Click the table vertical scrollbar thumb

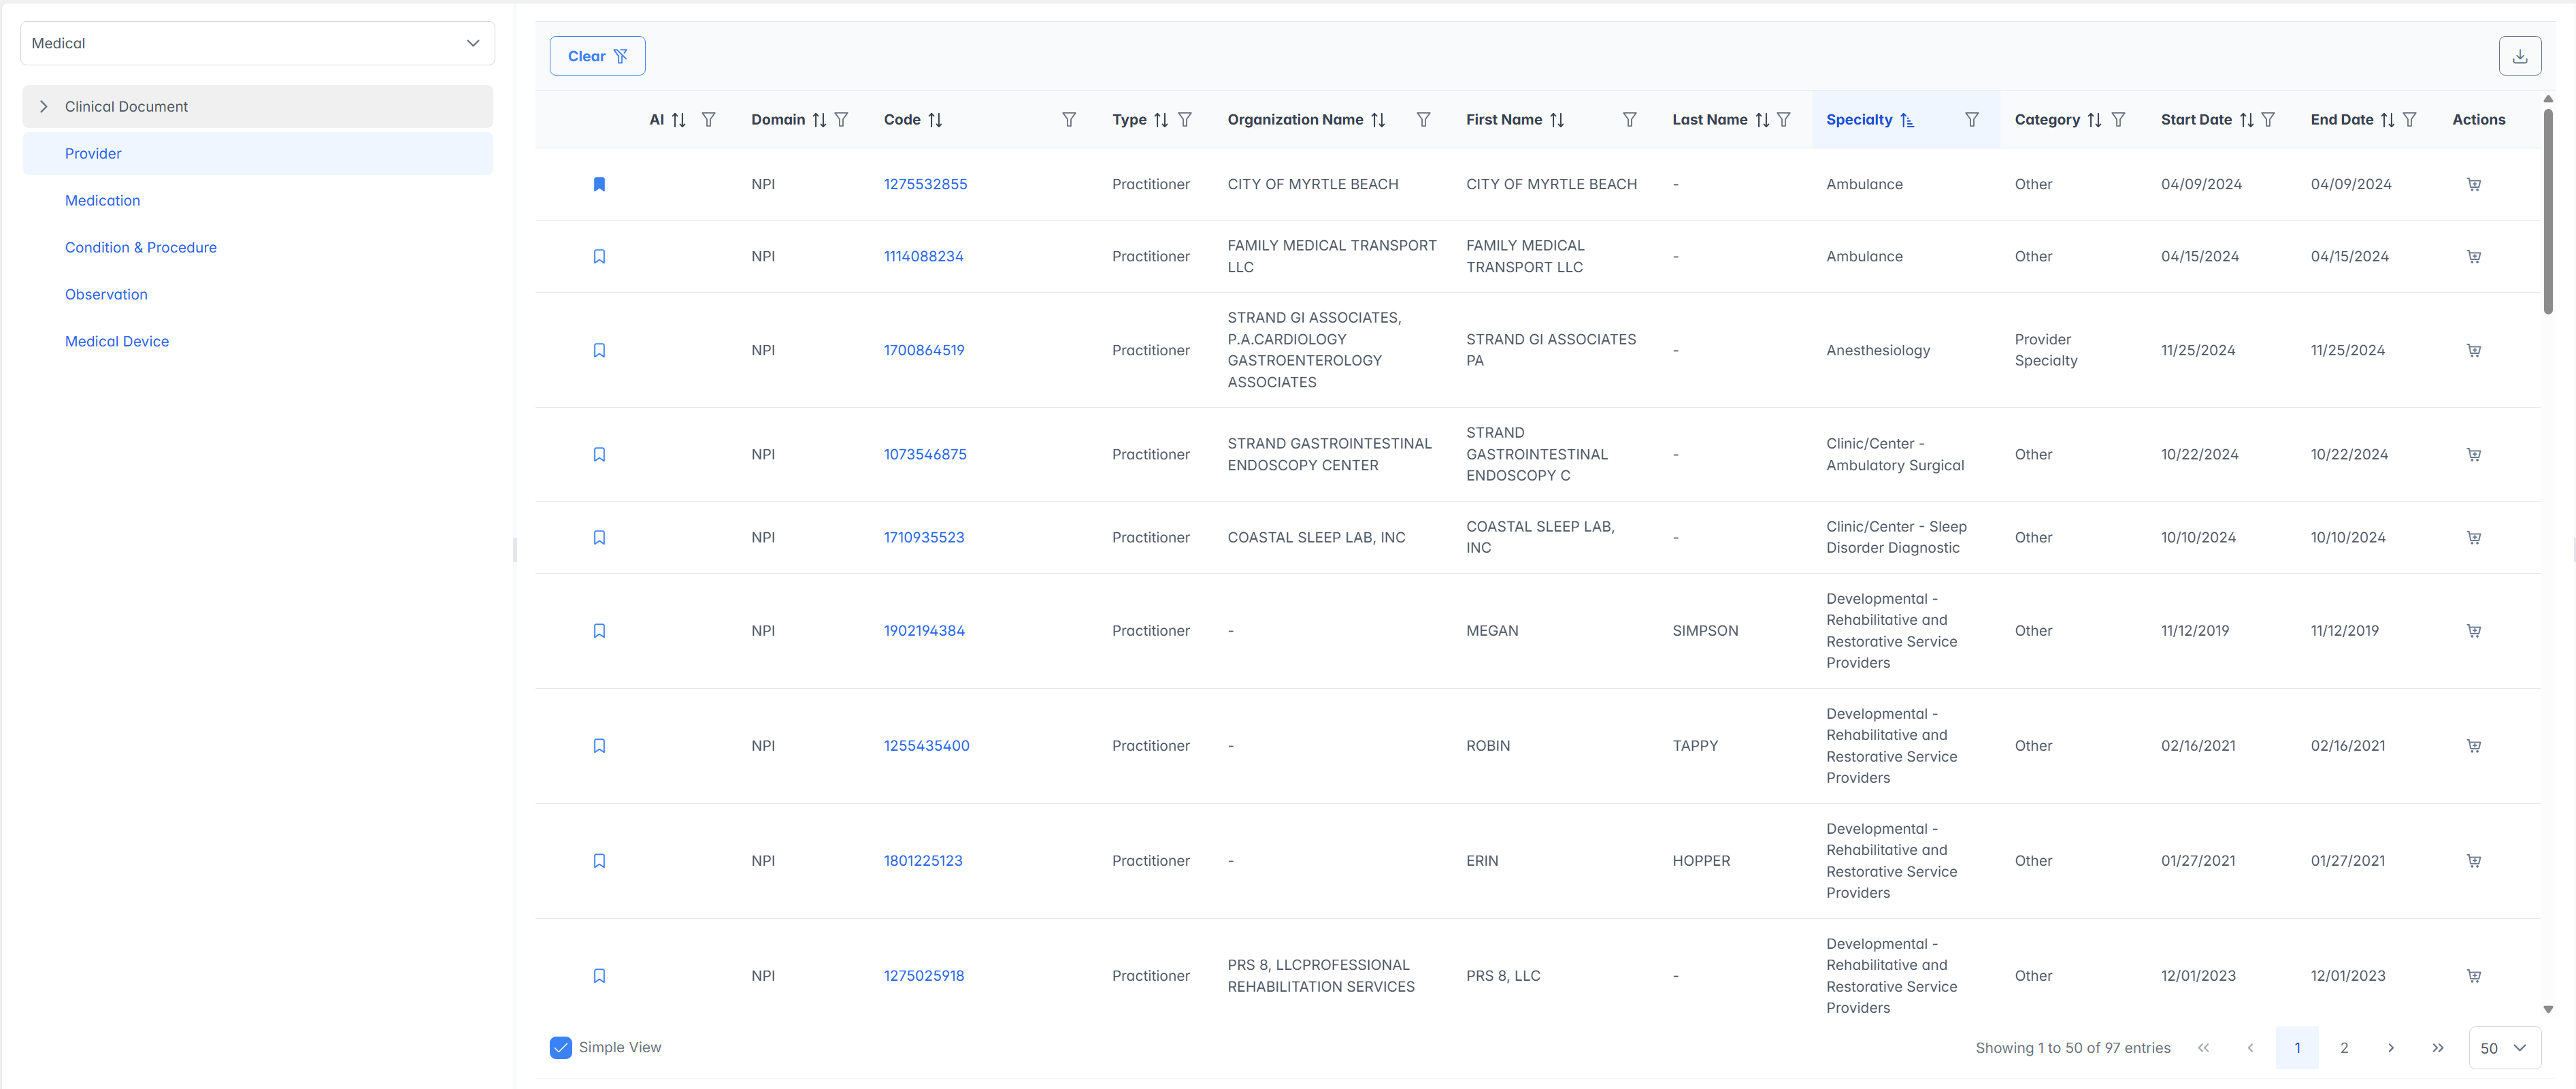[x=2547, y=210]
